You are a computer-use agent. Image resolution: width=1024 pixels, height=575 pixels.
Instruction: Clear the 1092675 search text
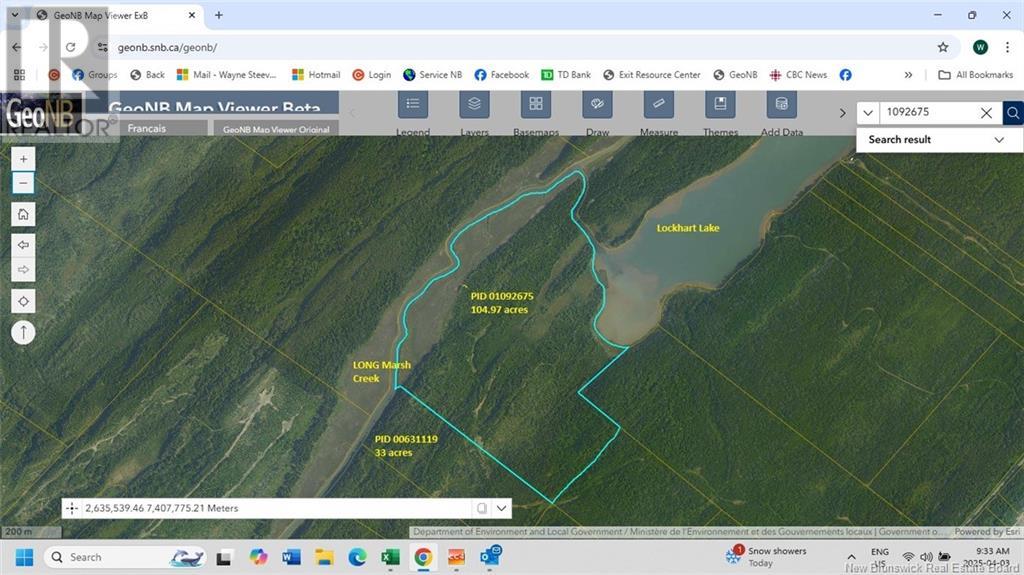coord(986,113)
